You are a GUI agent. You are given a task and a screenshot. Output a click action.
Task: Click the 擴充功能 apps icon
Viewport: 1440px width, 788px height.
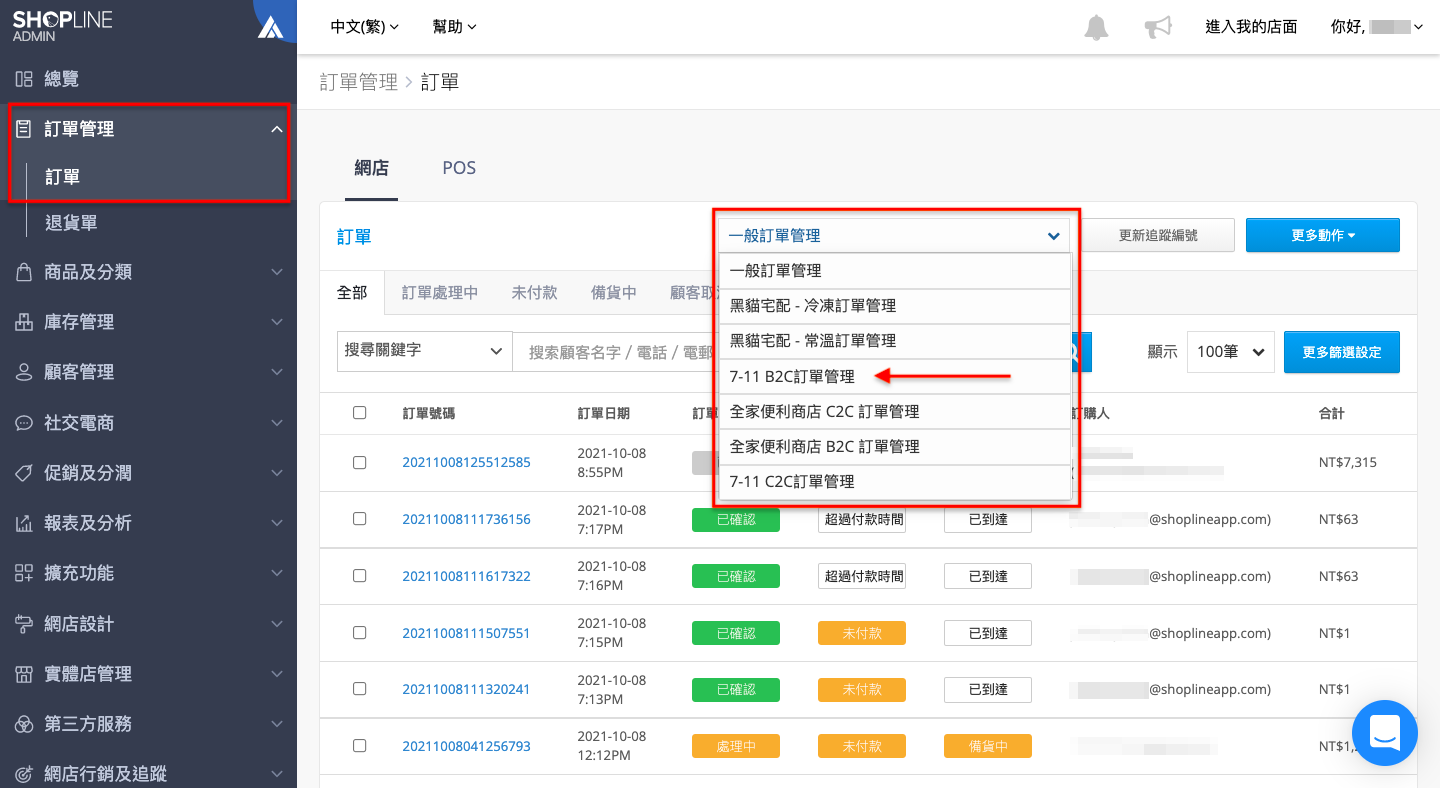24,573
